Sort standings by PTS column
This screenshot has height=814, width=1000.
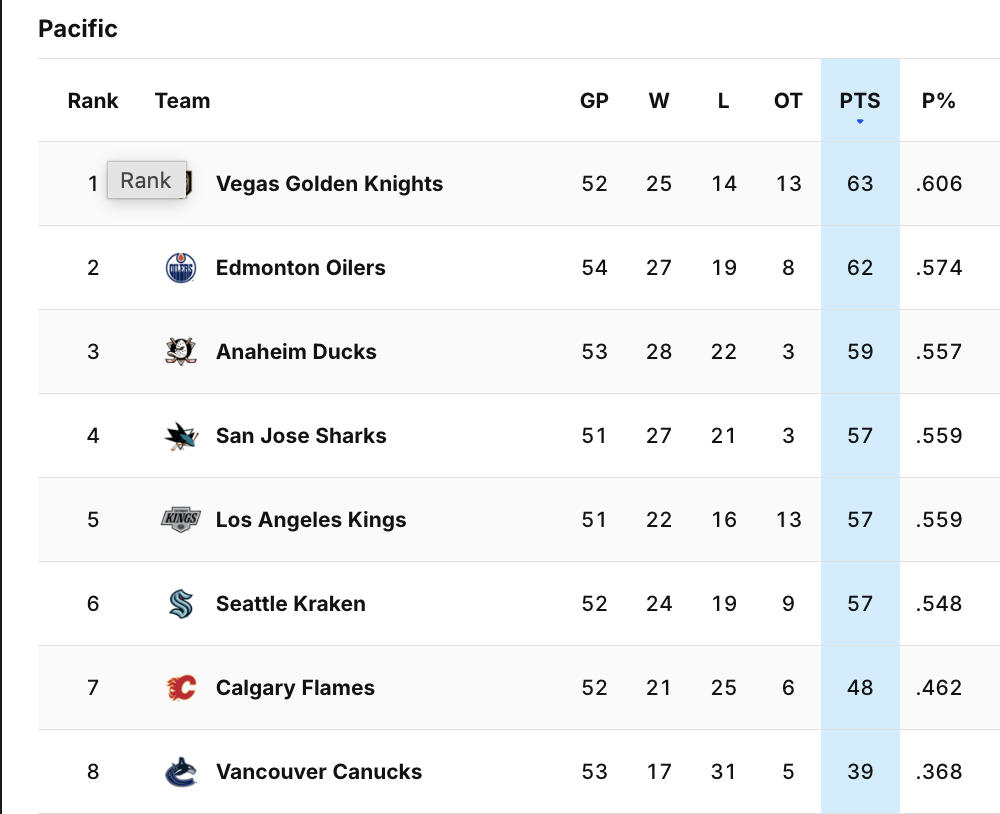pyautogui.click(x=860, y=101)
